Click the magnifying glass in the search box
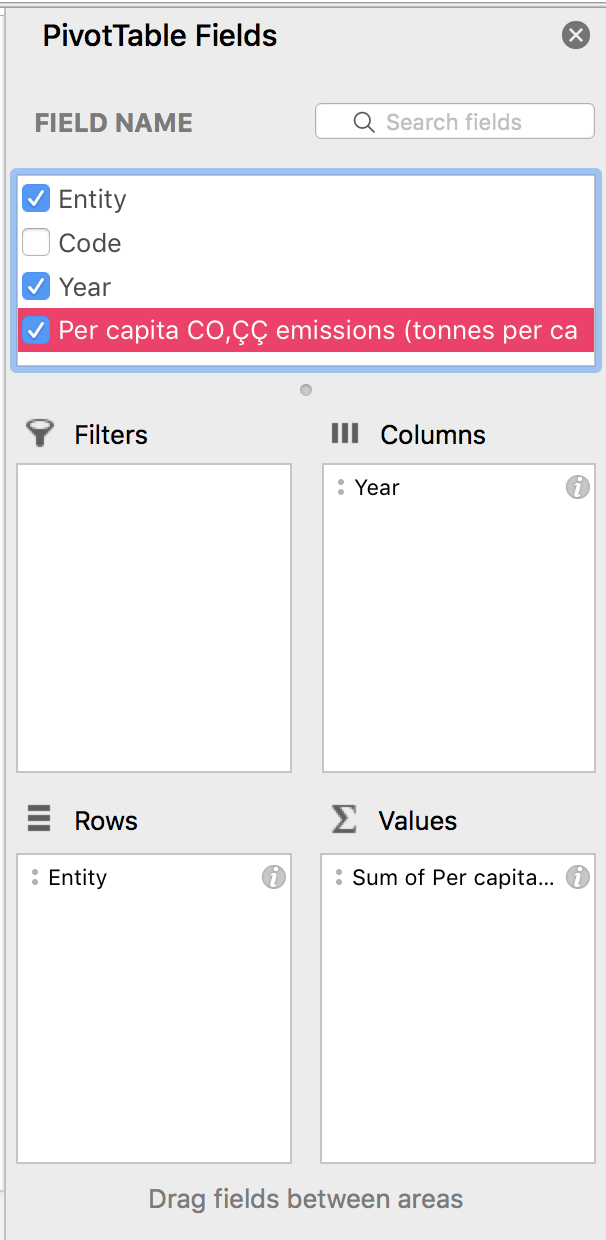The height and width of the screenshot is (1240, 606). 362,121
